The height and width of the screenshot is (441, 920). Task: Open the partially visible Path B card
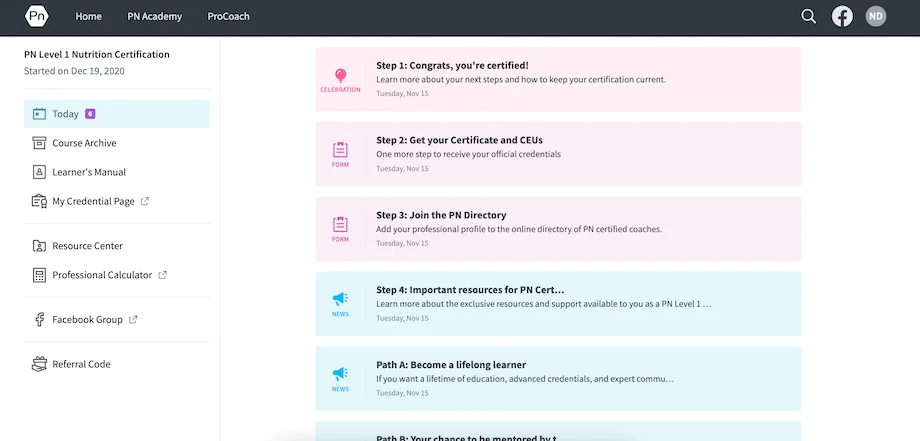coord(559,431)
